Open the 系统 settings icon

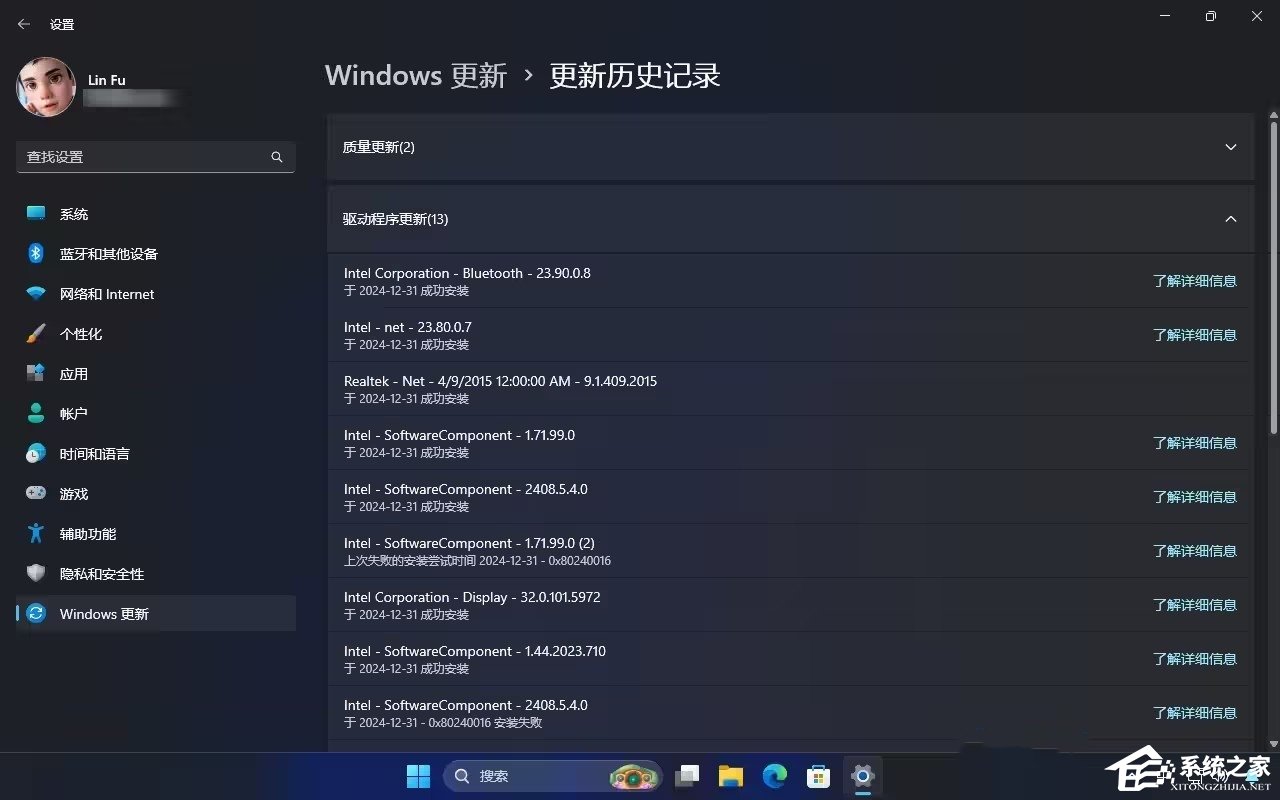36,214
